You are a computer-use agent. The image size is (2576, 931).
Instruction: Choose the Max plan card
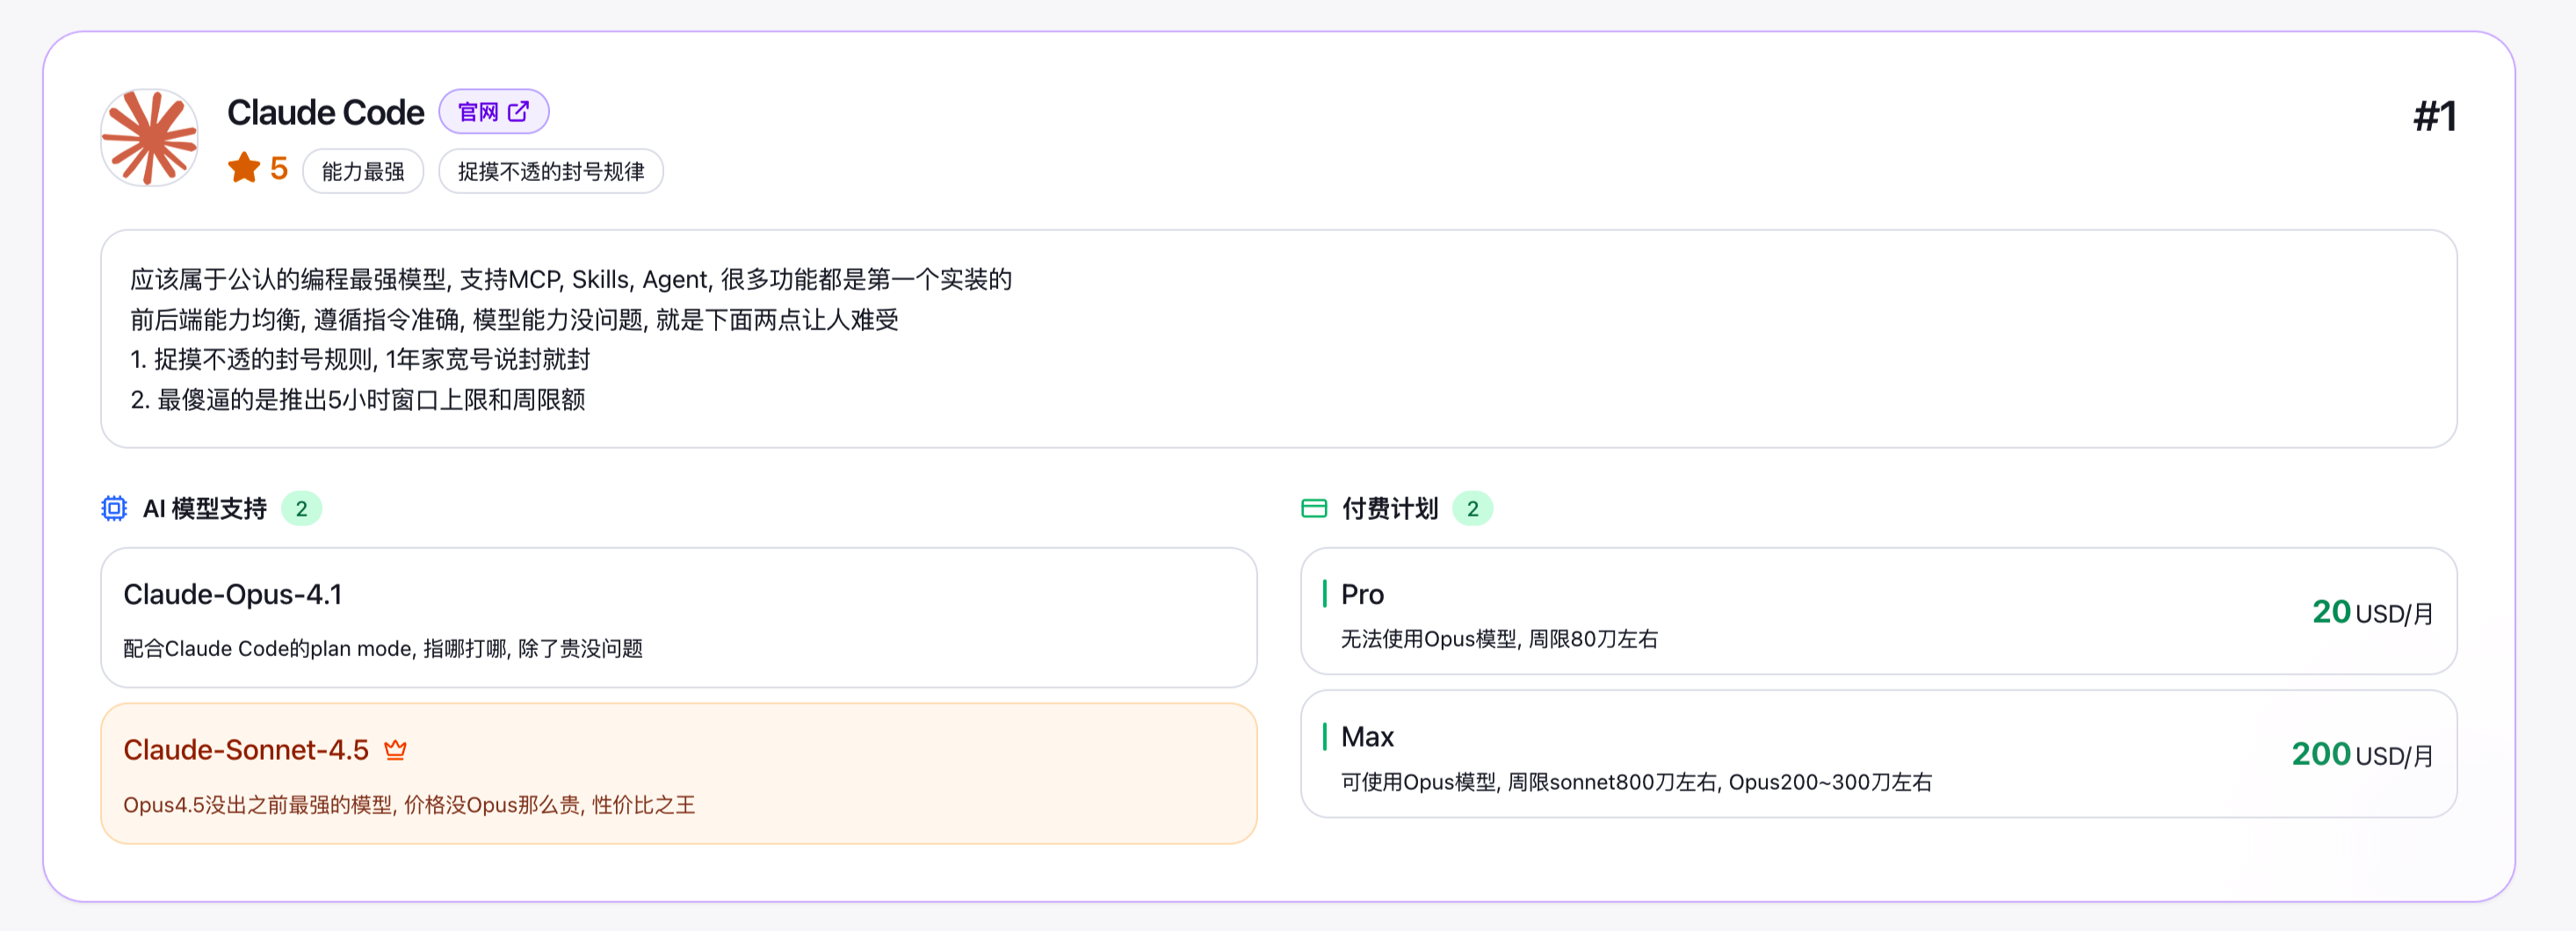[x=1877, y=754]
